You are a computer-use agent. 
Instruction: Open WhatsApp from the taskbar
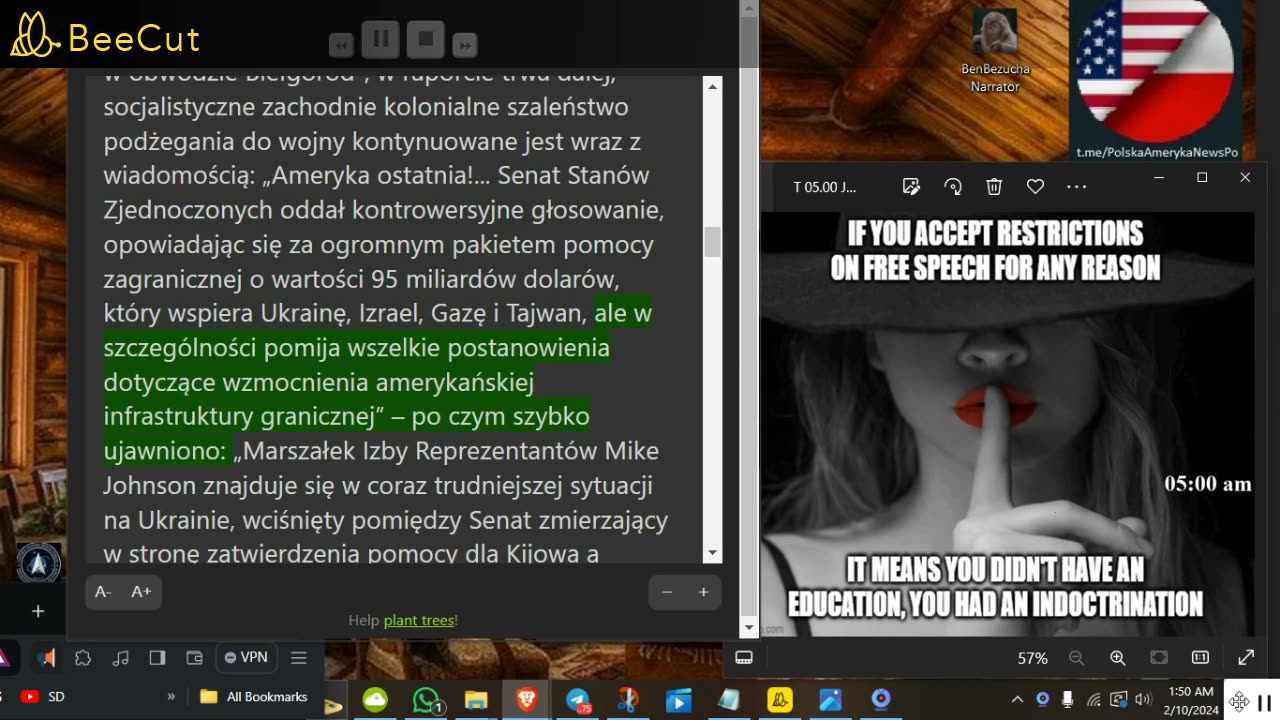click(428, 700)
